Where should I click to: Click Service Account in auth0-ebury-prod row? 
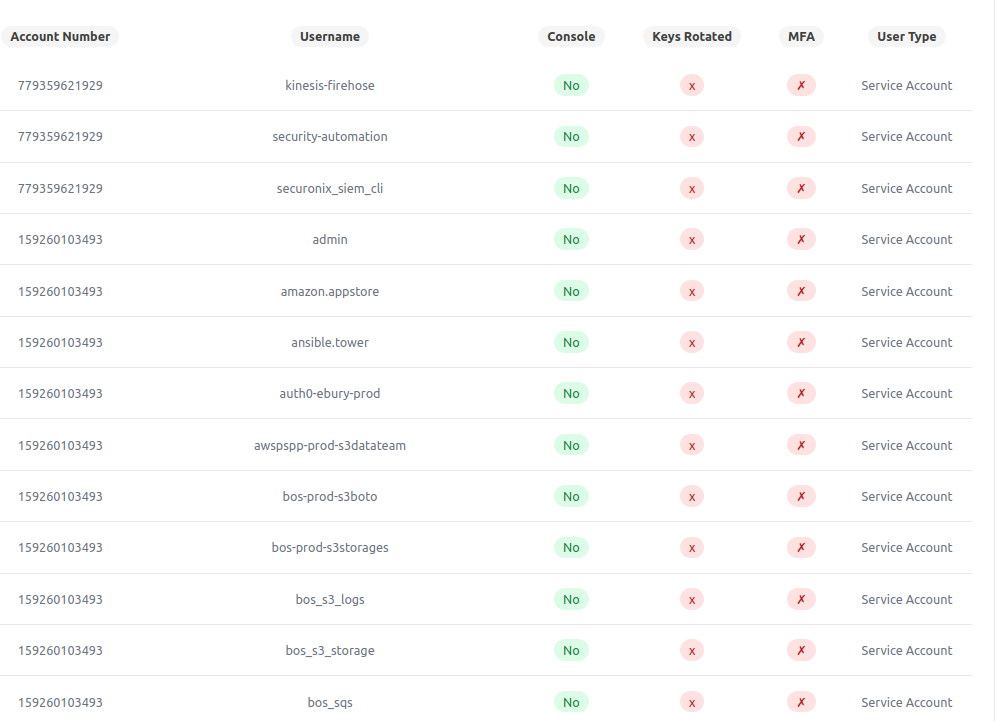(x=906, y=393)
